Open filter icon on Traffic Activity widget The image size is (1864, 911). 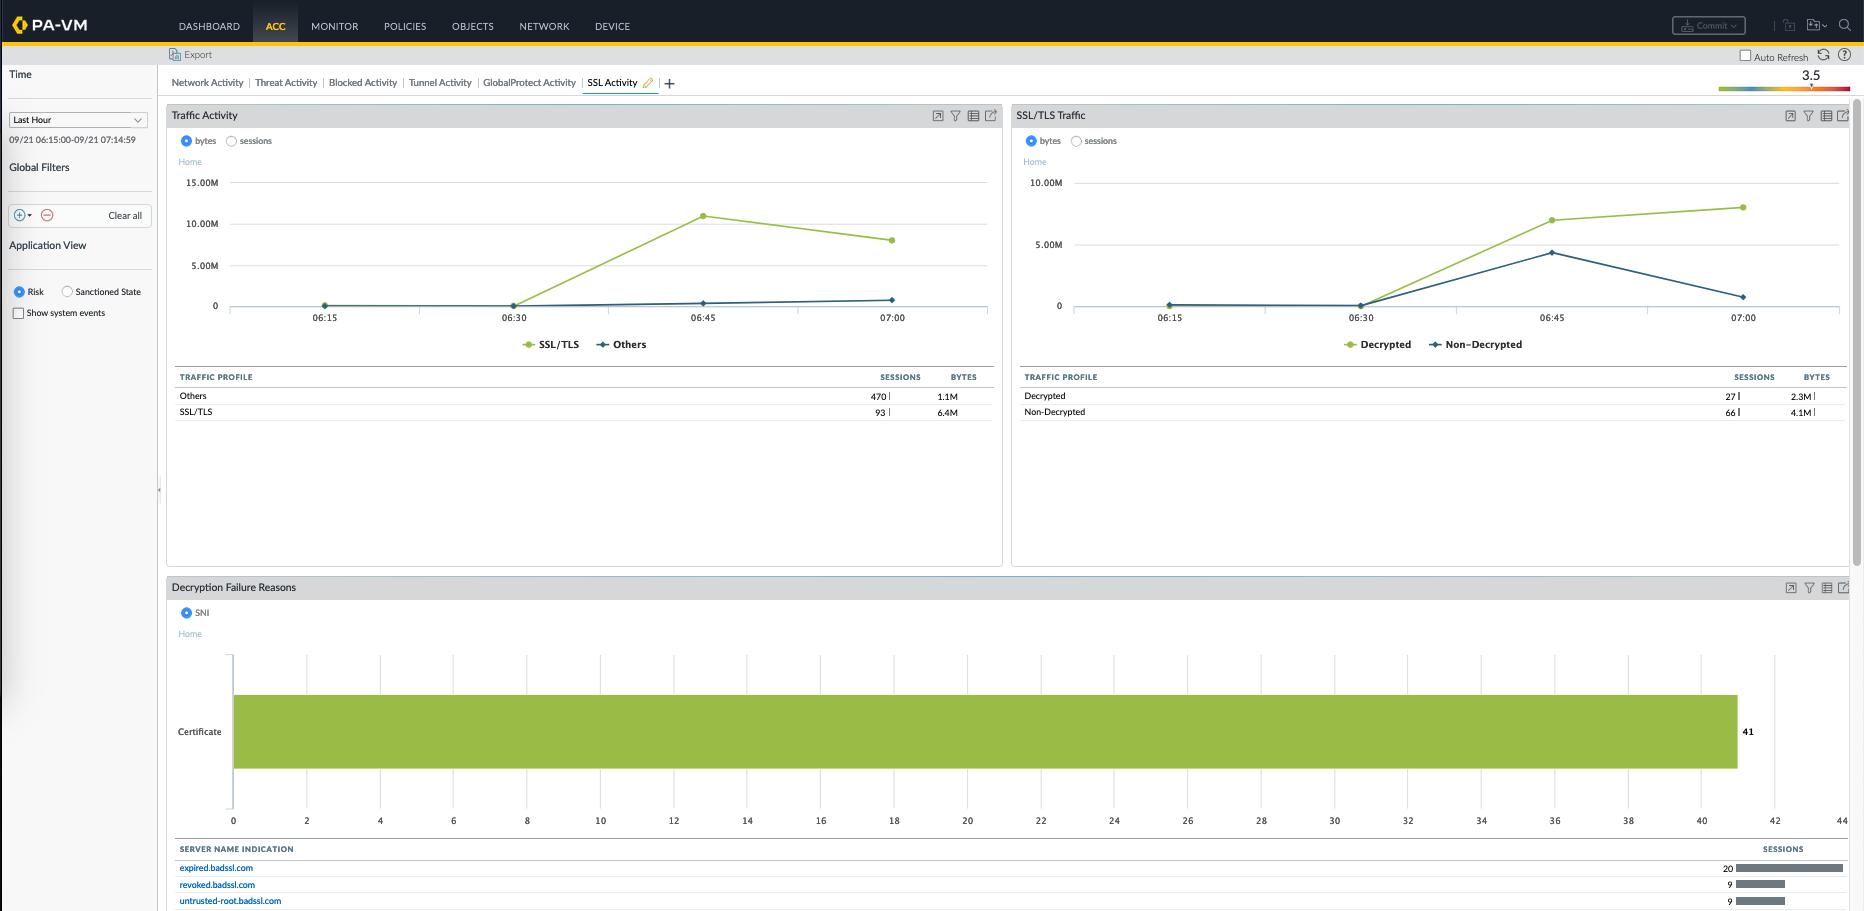point(955,116)
